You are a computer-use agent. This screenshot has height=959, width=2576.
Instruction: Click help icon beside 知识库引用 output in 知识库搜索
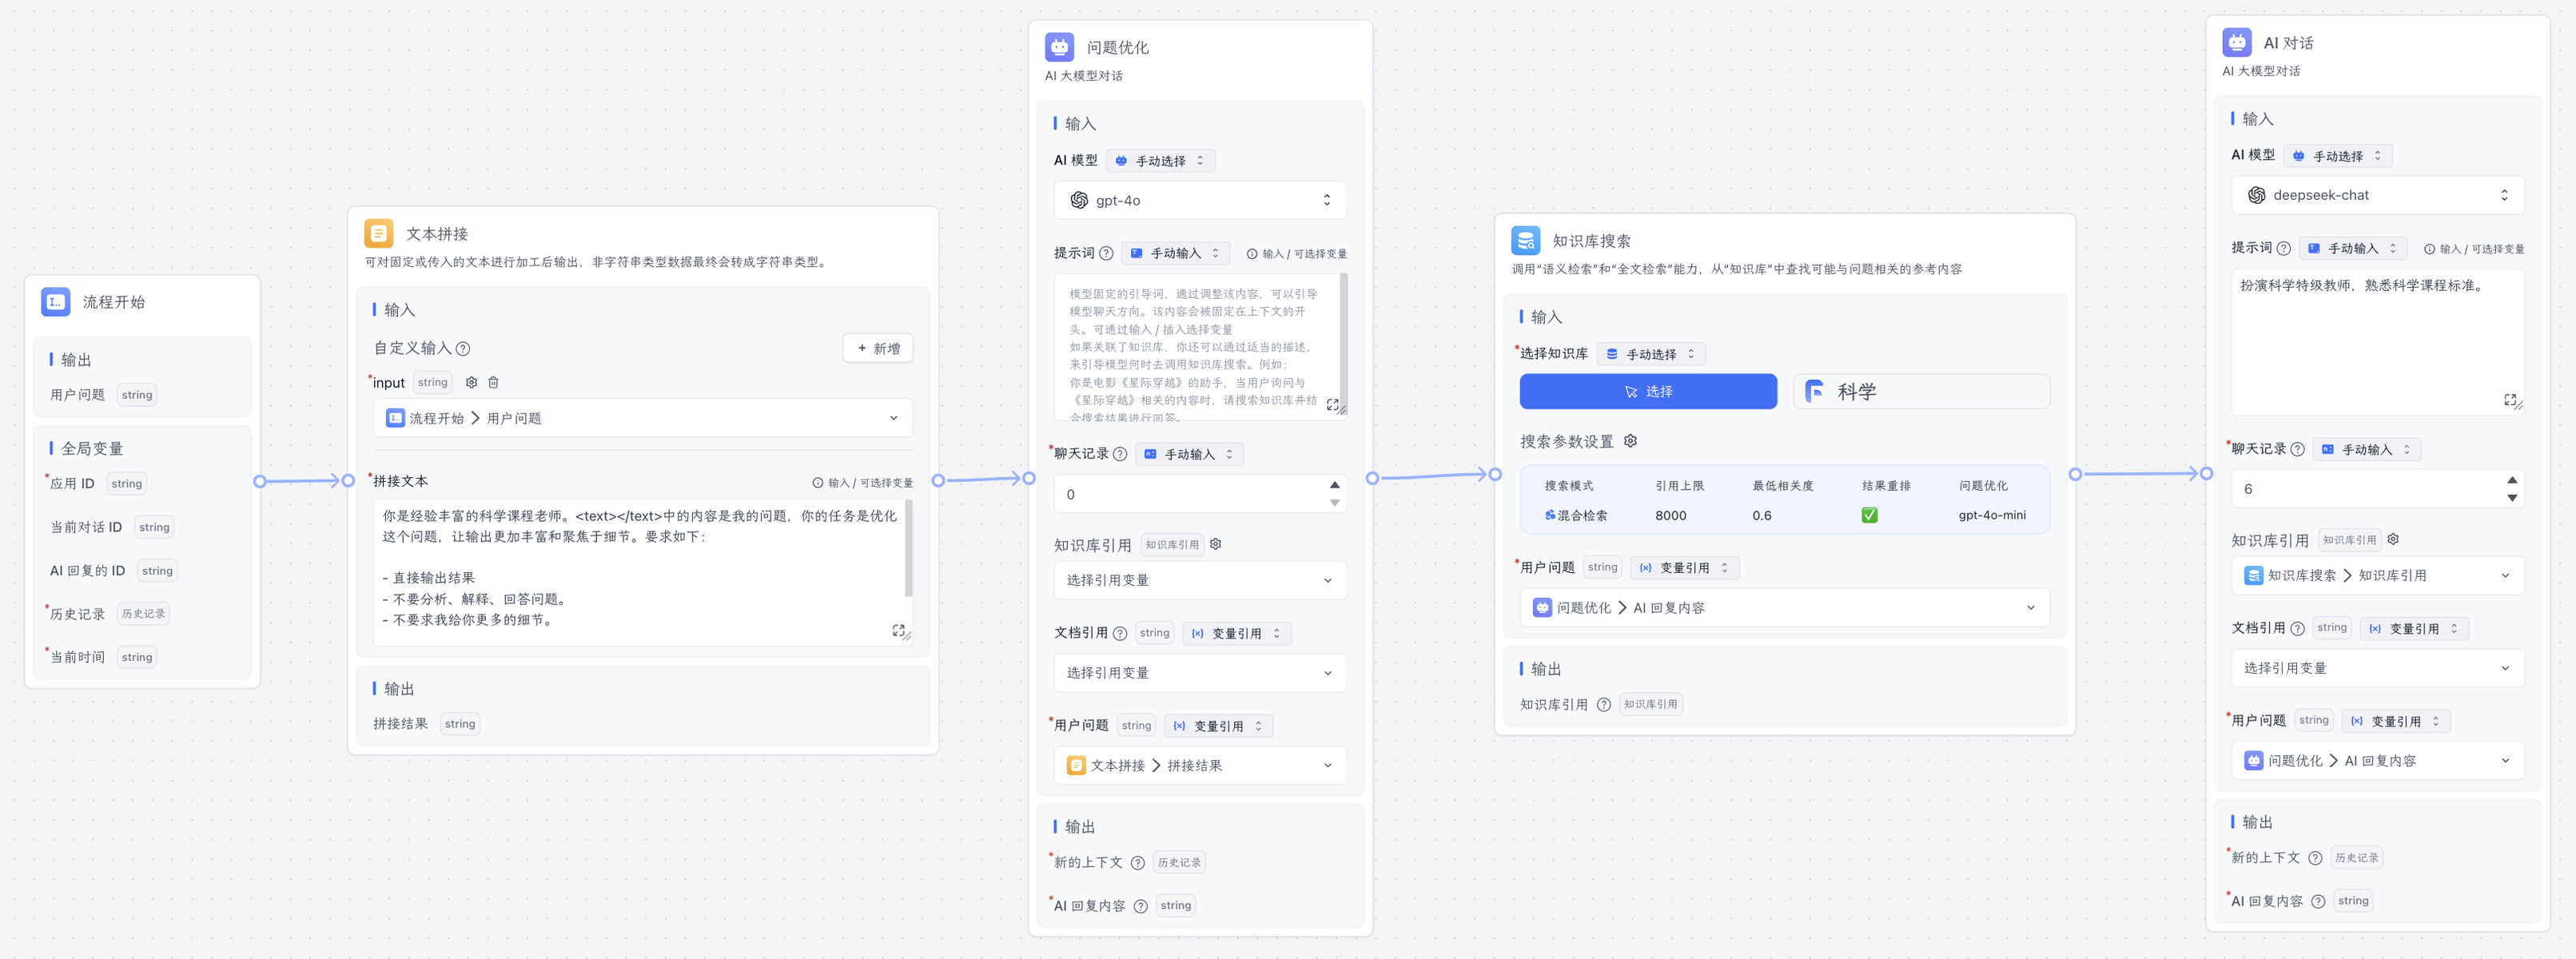coord(1604,704)
